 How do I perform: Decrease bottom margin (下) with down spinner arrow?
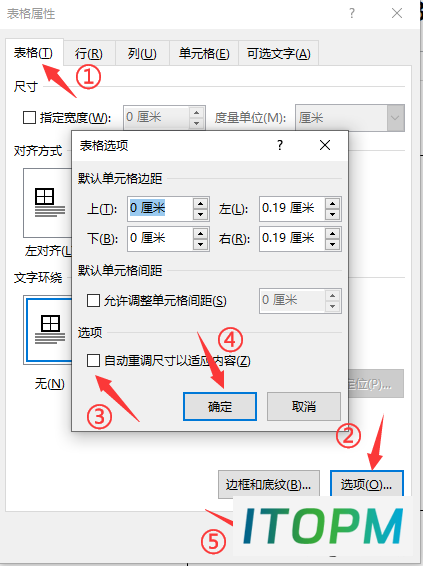[200, 244]
